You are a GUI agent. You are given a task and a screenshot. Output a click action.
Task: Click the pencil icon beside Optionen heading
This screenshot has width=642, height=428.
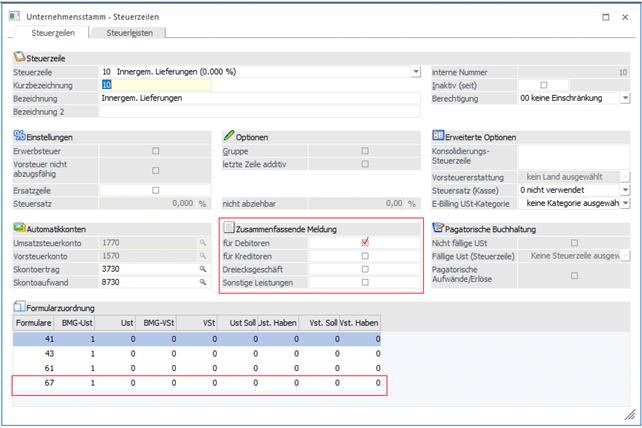click(228, 136)
